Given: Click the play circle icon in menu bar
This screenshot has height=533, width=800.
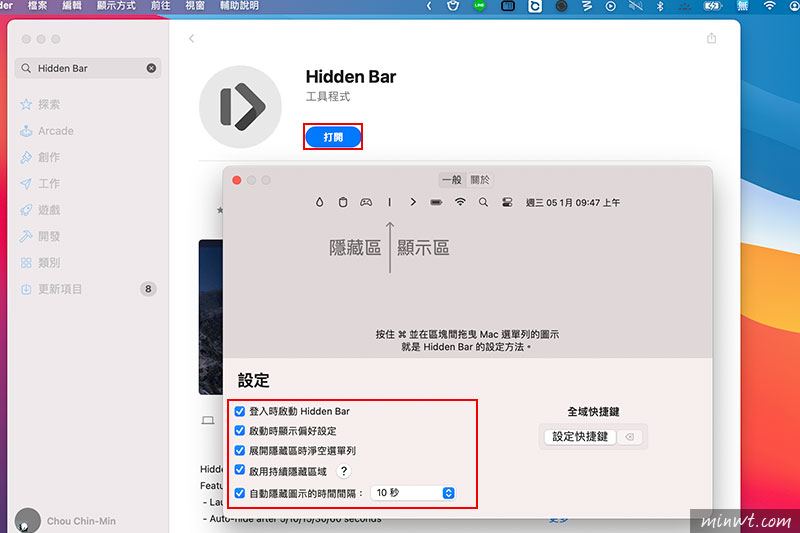Looking at the screenshot, I should point(611,6).
